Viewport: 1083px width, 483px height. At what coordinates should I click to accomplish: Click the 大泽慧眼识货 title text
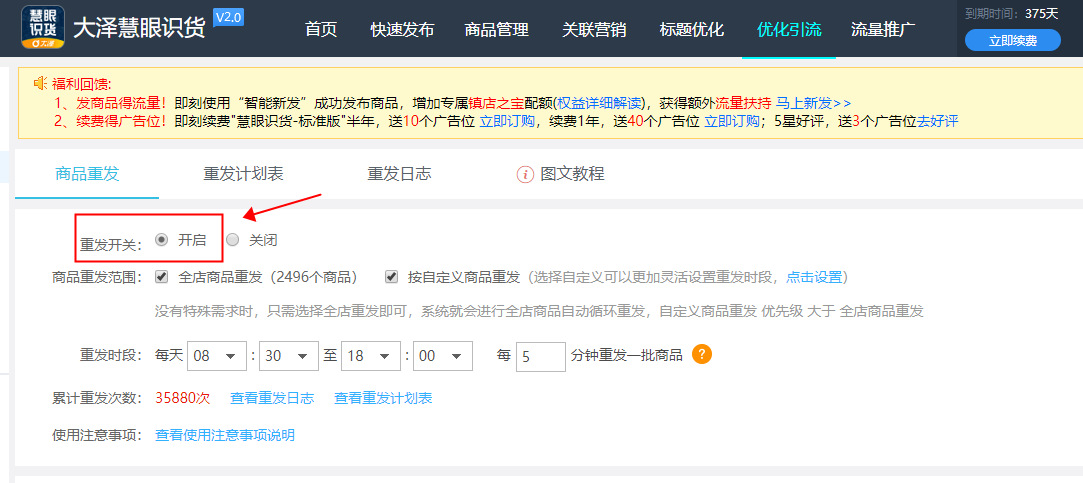(x=140, y=28)
